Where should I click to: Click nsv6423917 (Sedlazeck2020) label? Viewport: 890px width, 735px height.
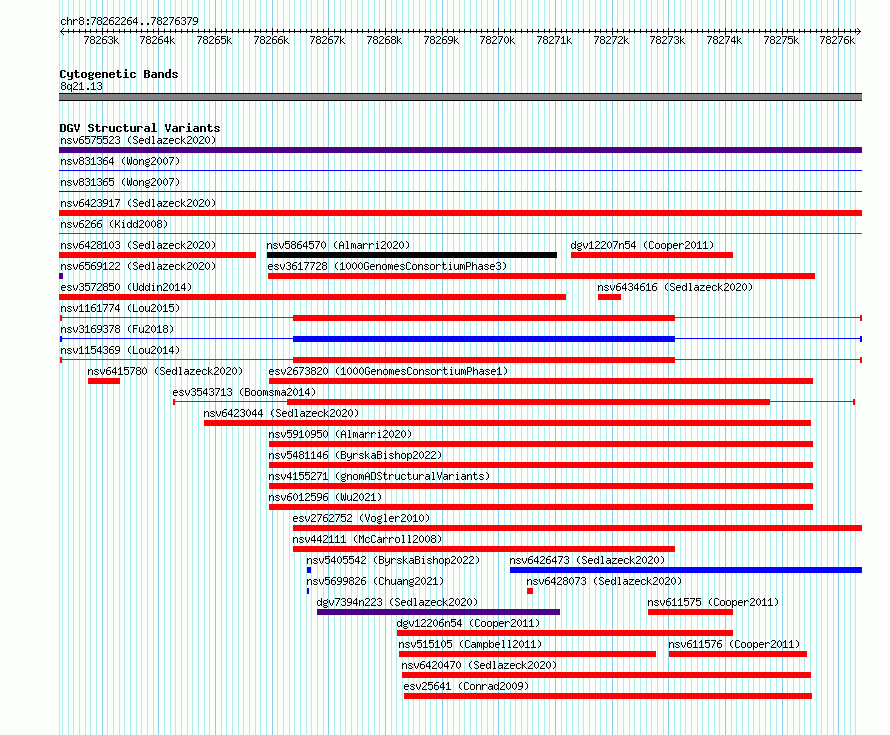pyautogui.click(x=138, y=203)
